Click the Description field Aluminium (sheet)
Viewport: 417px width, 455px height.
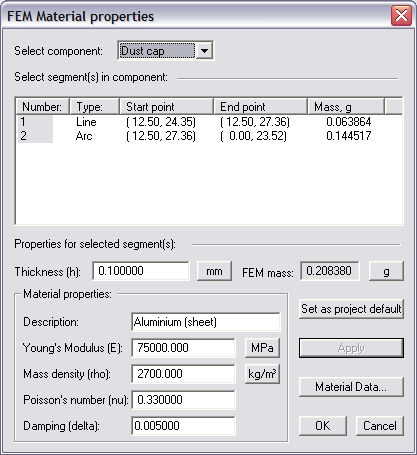[206, 322]
